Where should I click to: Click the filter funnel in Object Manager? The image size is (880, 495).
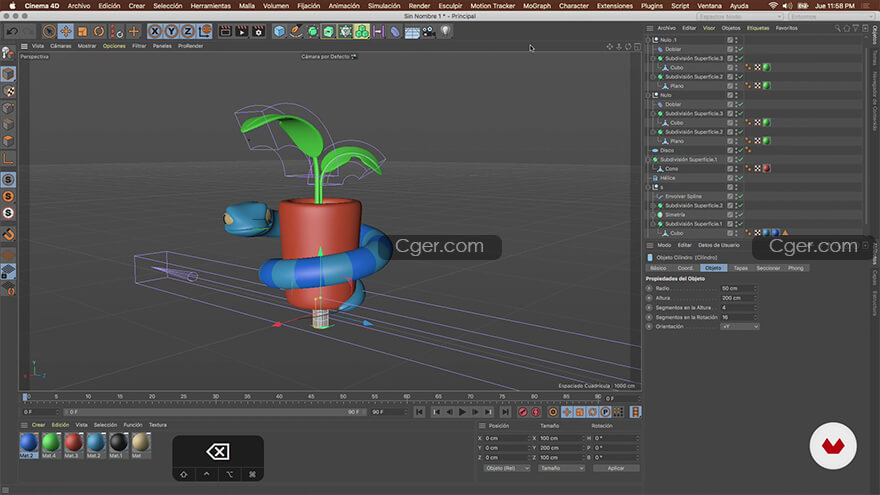[855, 28]
